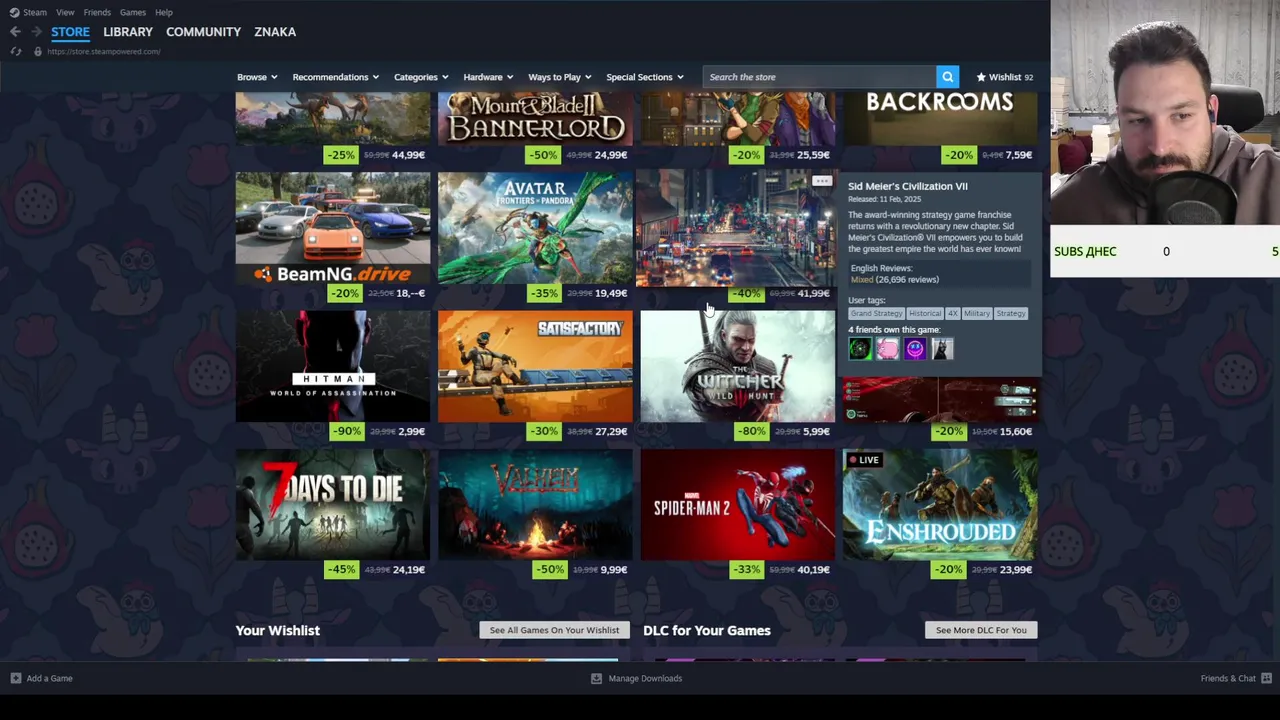Click See All Games On Your Wishlist
Image resolution: width=1280 pixels, height=720 pixels.
pyautogui.click(x=554, y=630)
